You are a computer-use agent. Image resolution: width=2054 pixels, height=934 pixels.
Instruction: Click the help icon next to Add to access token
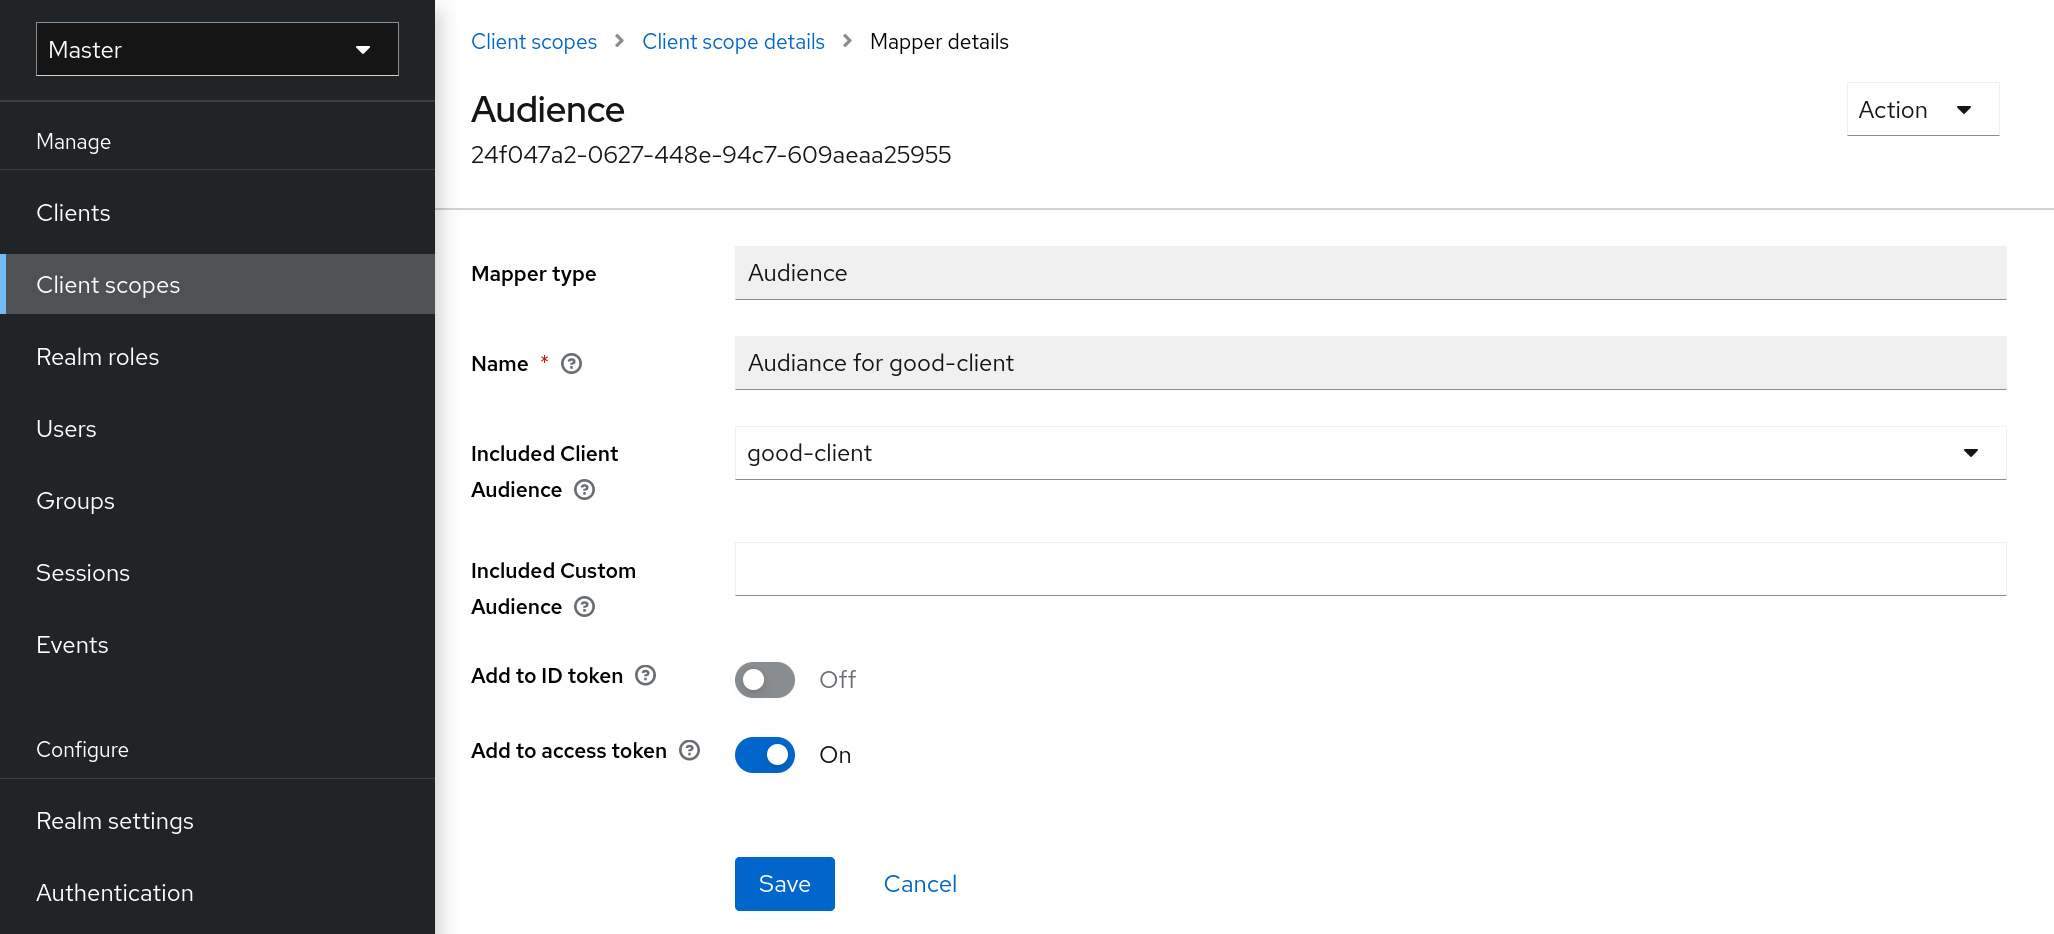tap(689, 751)
